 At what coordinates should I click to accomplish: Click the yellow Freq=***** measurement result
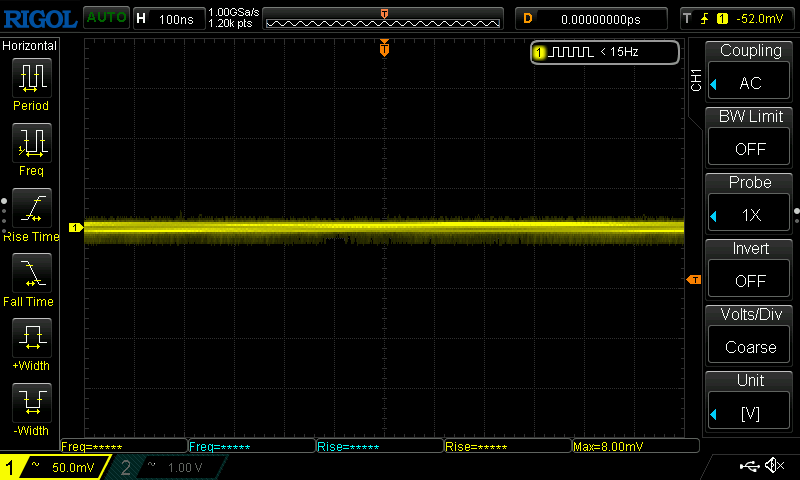123,446
